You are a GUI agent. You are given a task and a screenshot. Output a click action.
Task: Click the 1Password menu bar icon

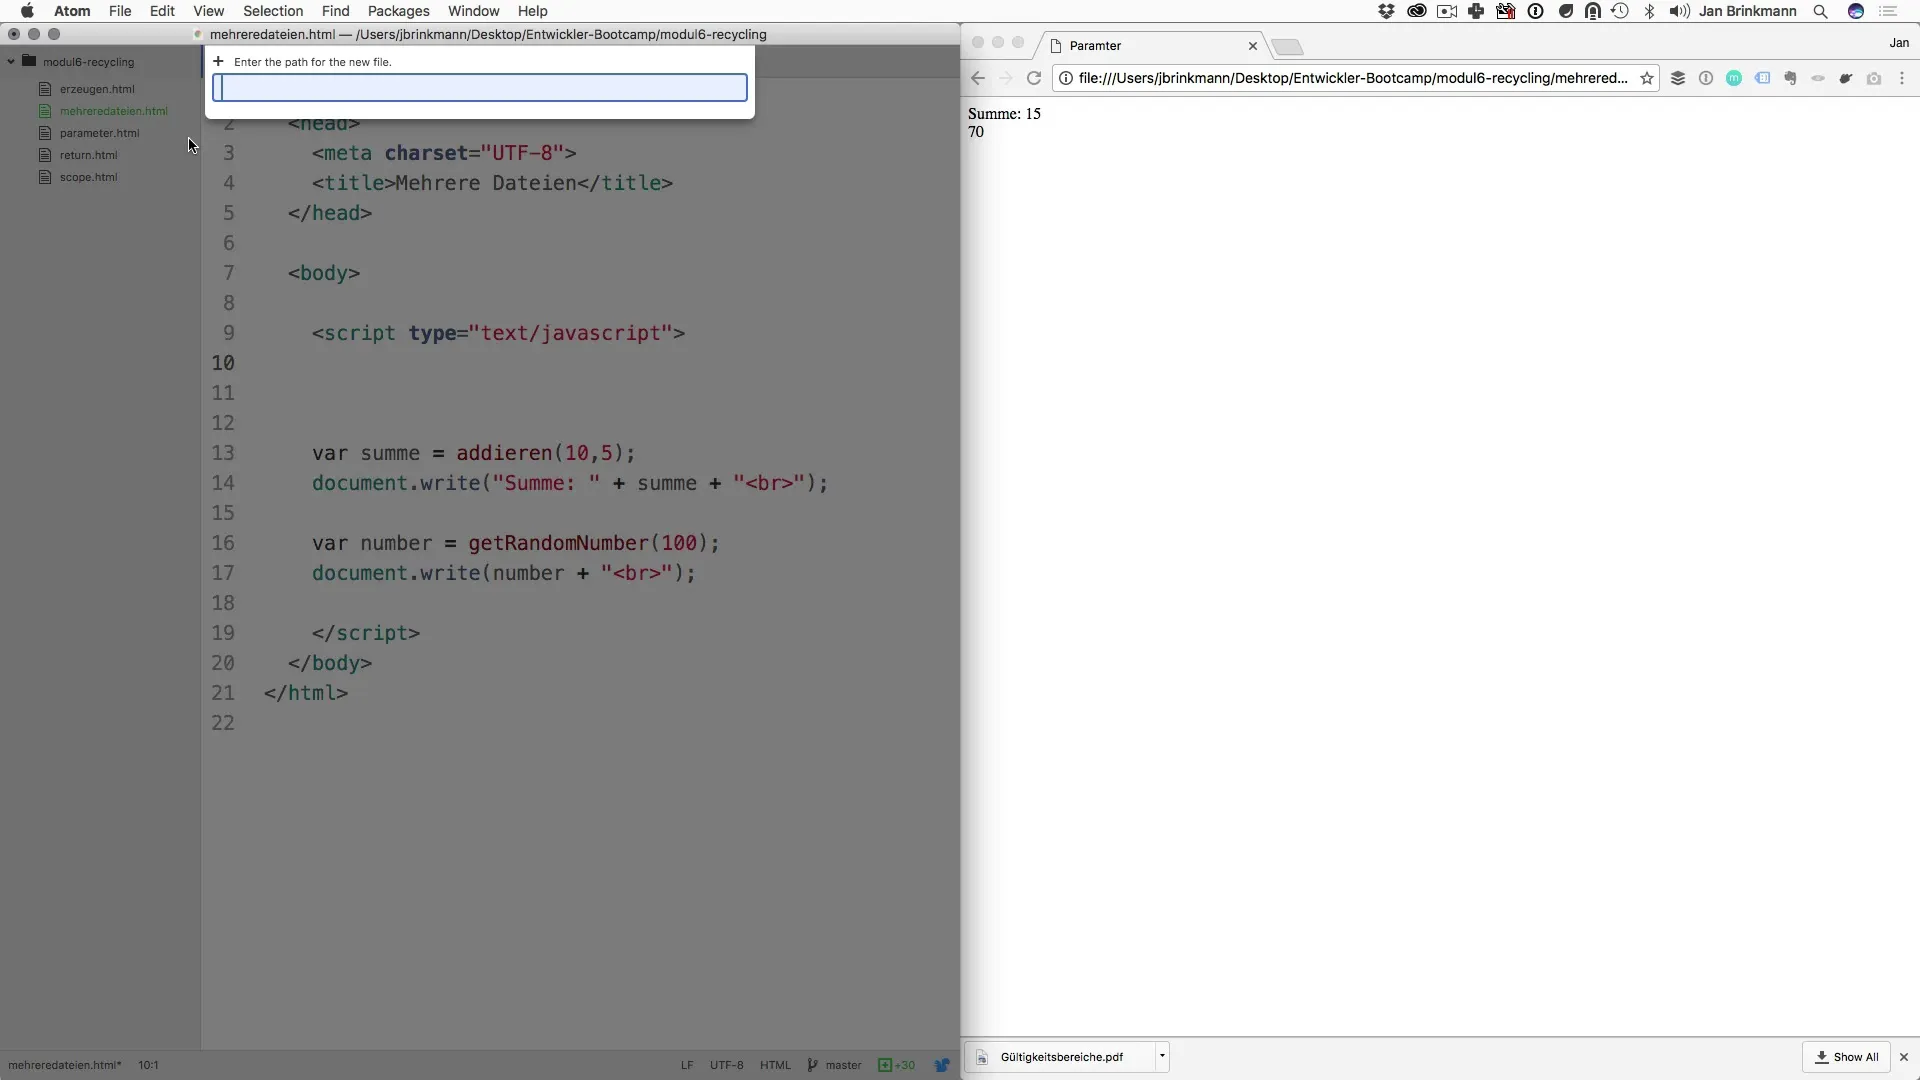pyautogui.click(x=1536, y=11)
